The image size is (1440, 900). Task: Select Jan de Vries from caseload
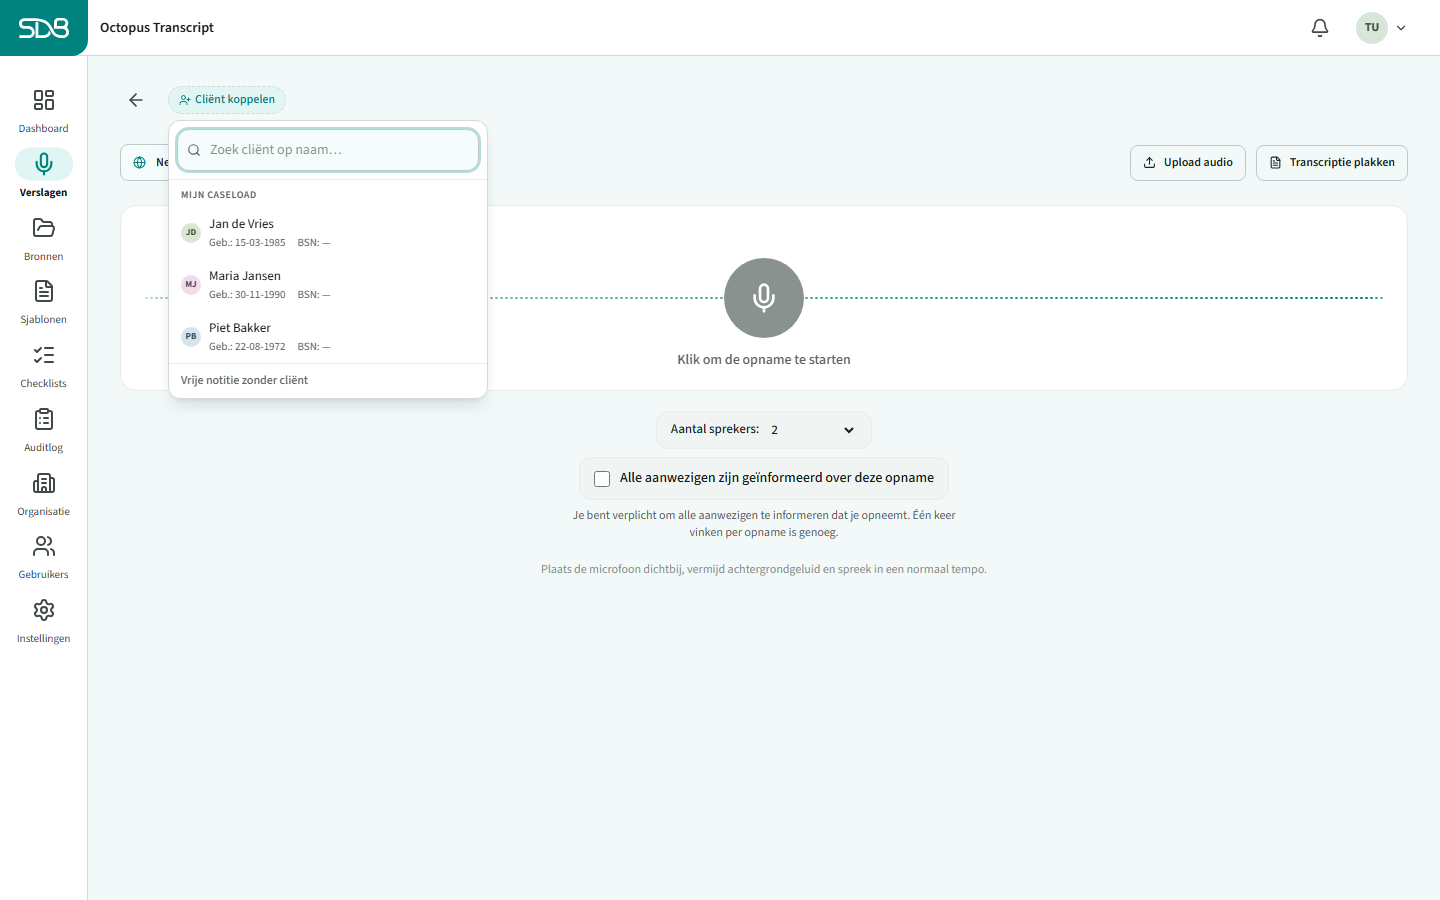coord(328,232)
